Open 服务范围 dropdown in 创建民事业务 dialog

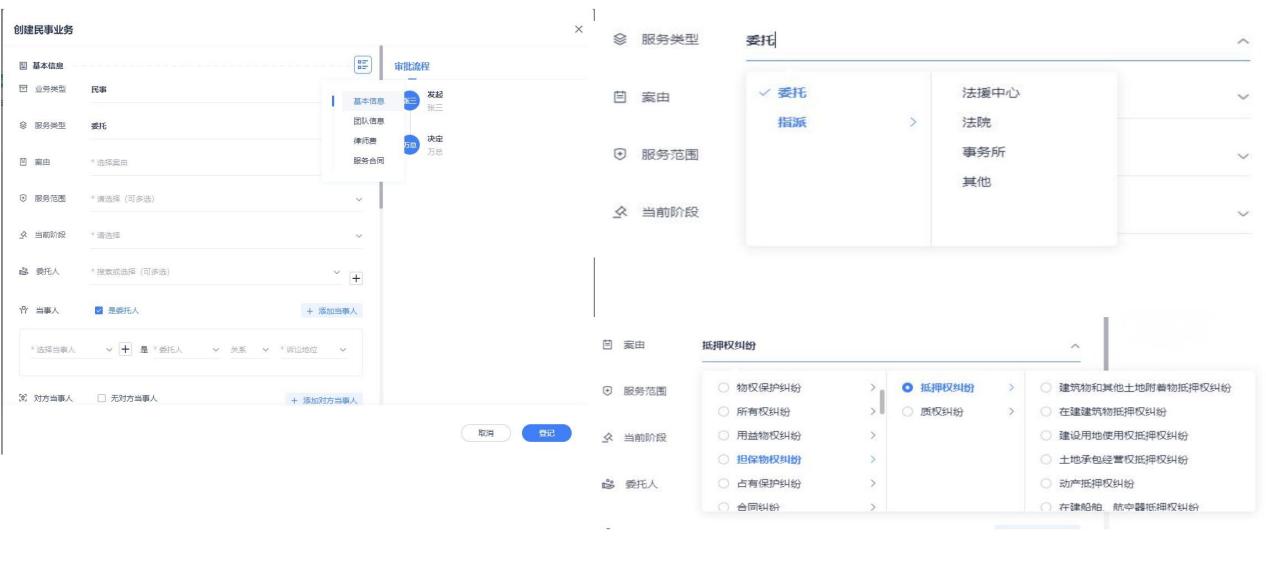(358, 199)
